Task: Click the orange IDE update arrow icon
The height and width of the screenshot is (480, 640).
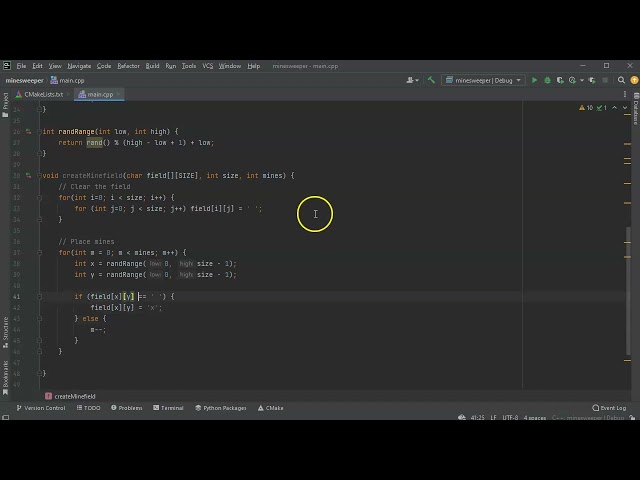Action: click(x=634, y=80)
